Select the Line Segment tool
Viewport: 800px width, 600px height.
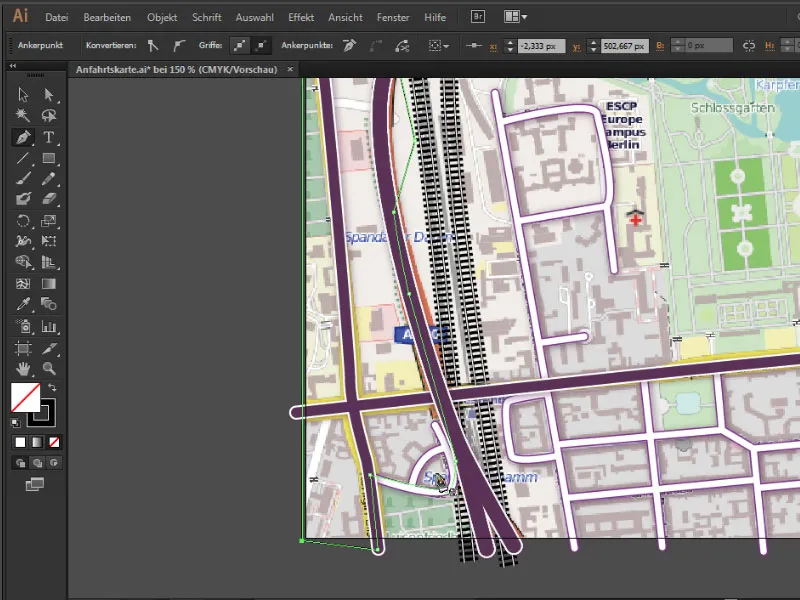[23, 158]
